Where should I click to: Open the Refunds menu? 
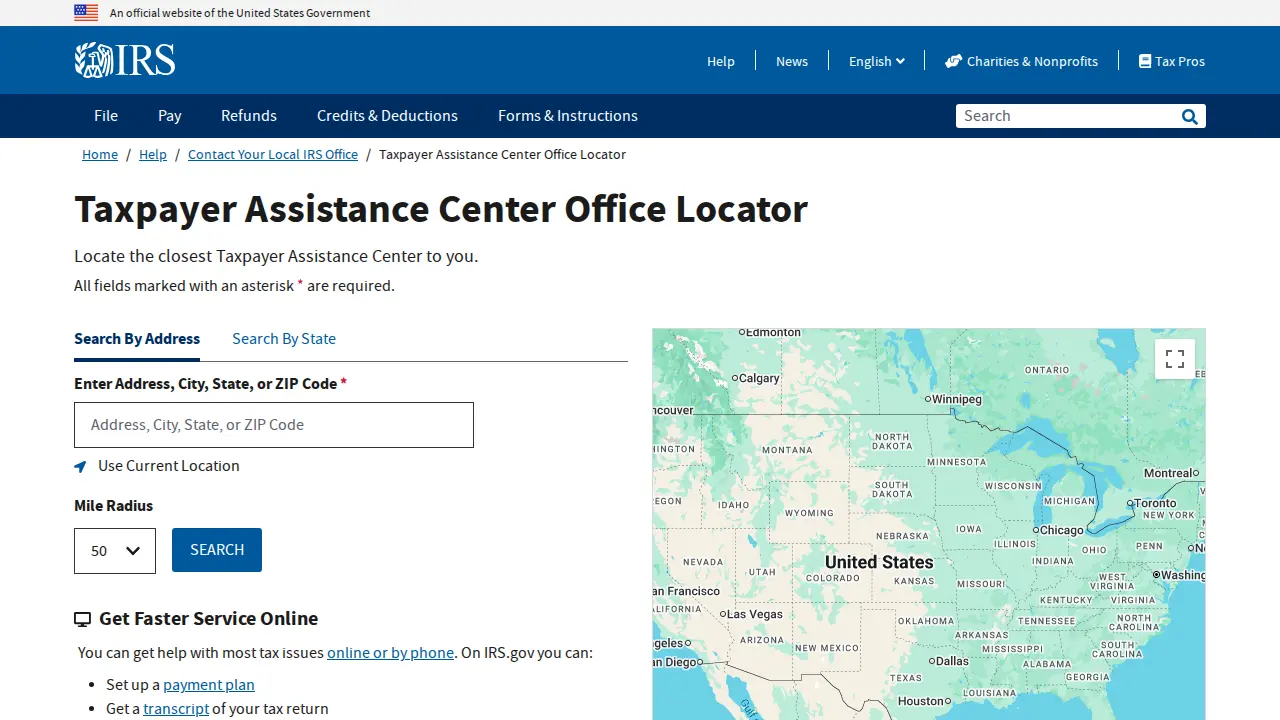(249, 116)
